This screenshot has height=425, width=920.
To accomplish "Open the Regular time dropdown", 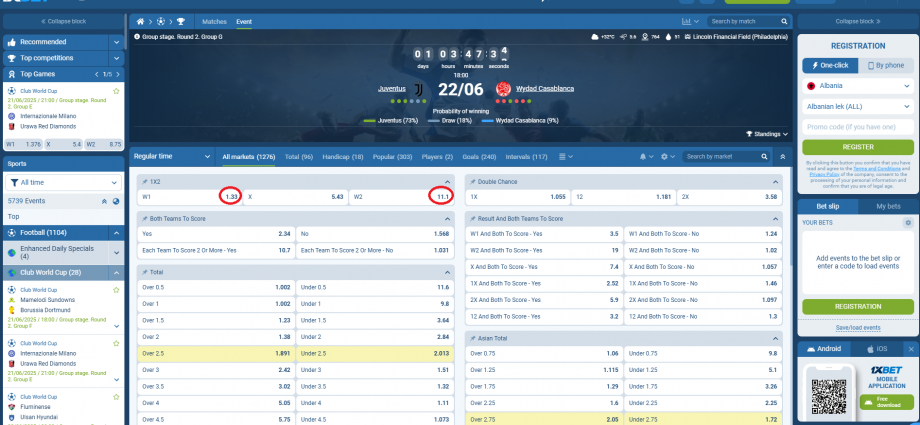I will [x=172, y=157].
